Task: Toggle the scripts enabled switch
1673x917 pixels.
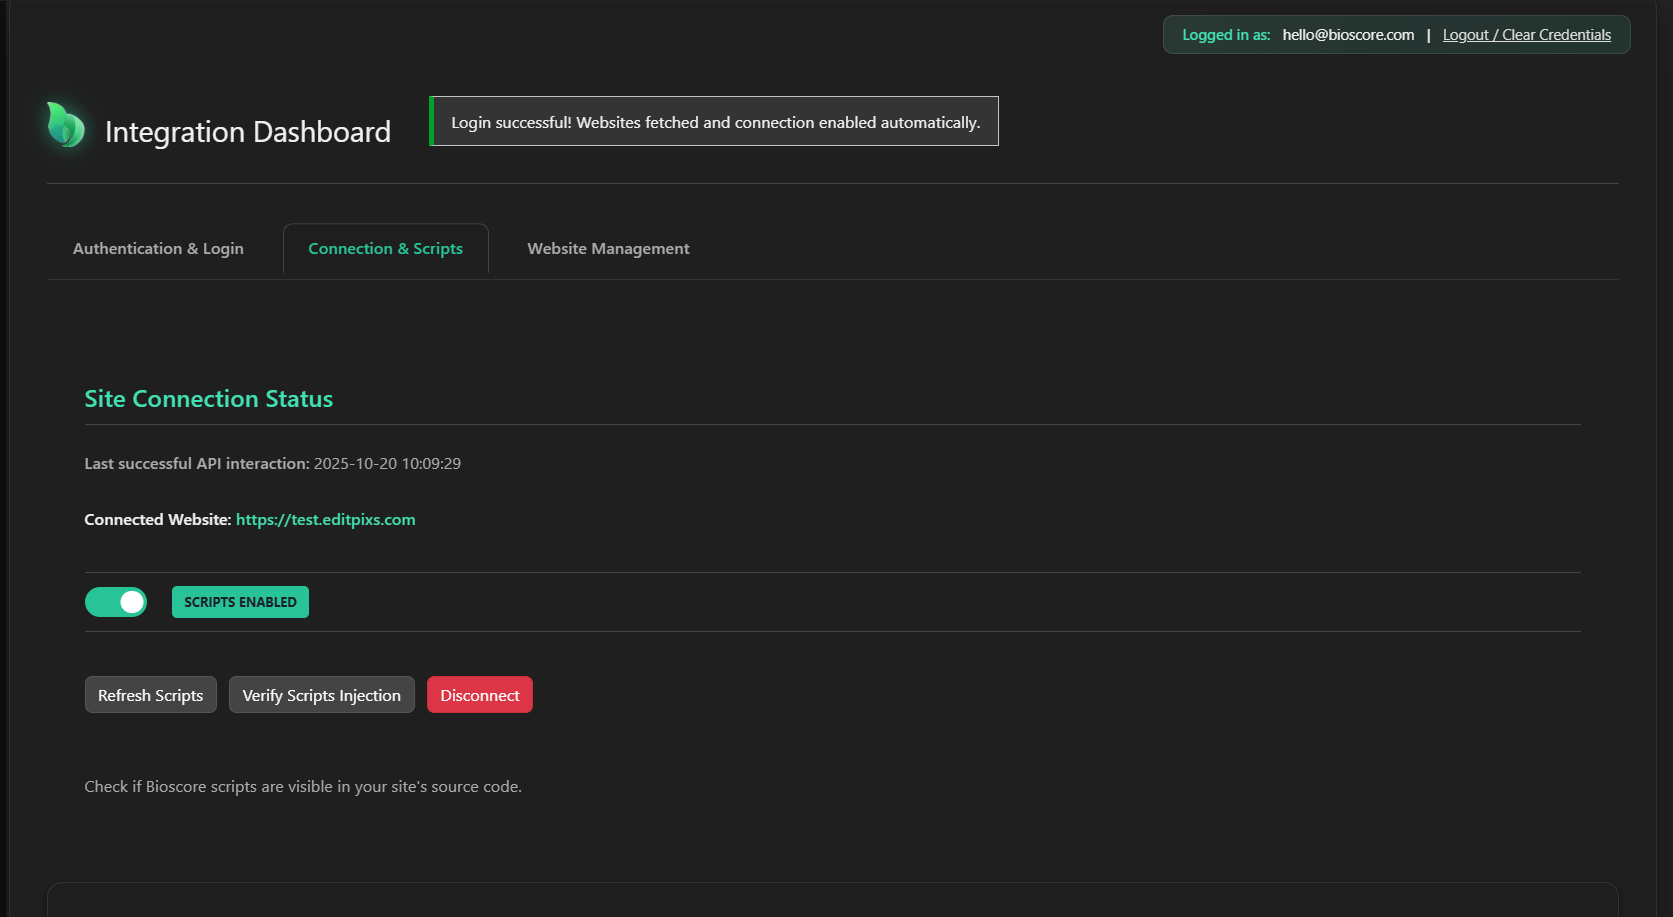Action: pos(116,602)
